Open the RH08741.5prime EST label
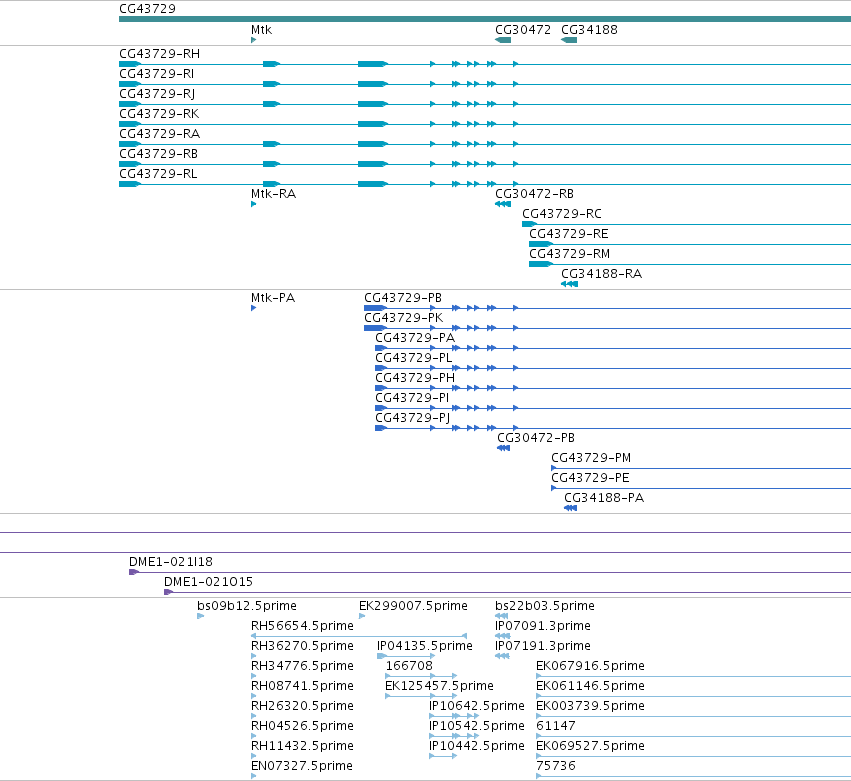851x781 pixels. pyautogui.click(x=302, y=687)
